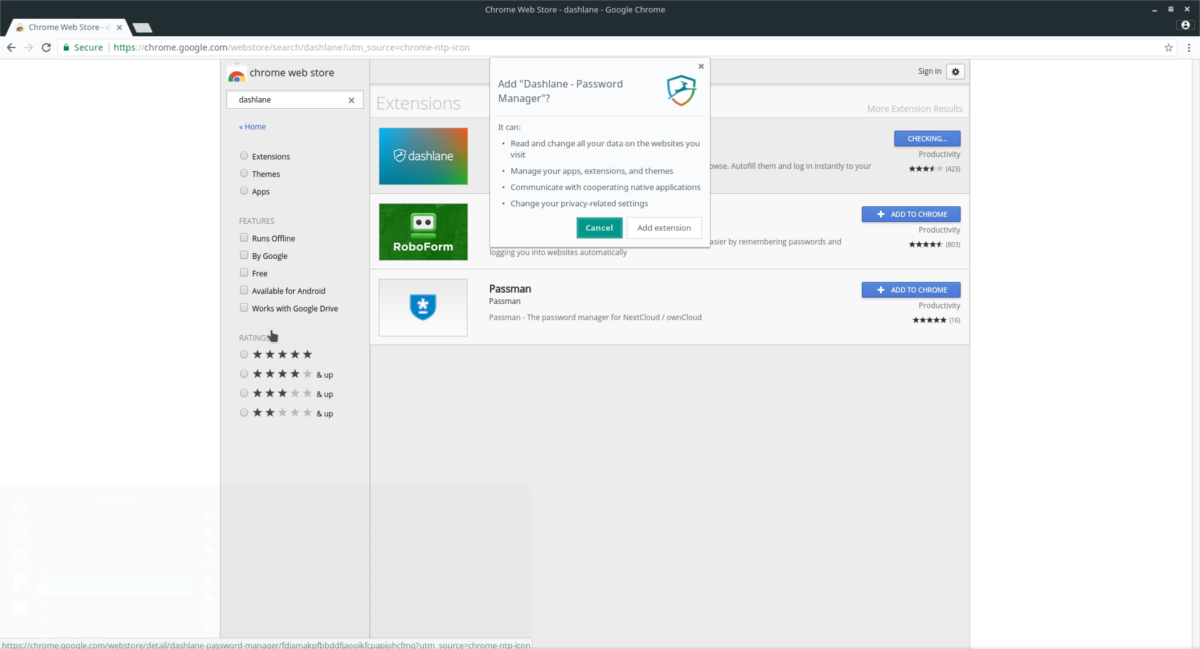
Task: Click RoboForm's star rating (803)
Action: (926, 244)
